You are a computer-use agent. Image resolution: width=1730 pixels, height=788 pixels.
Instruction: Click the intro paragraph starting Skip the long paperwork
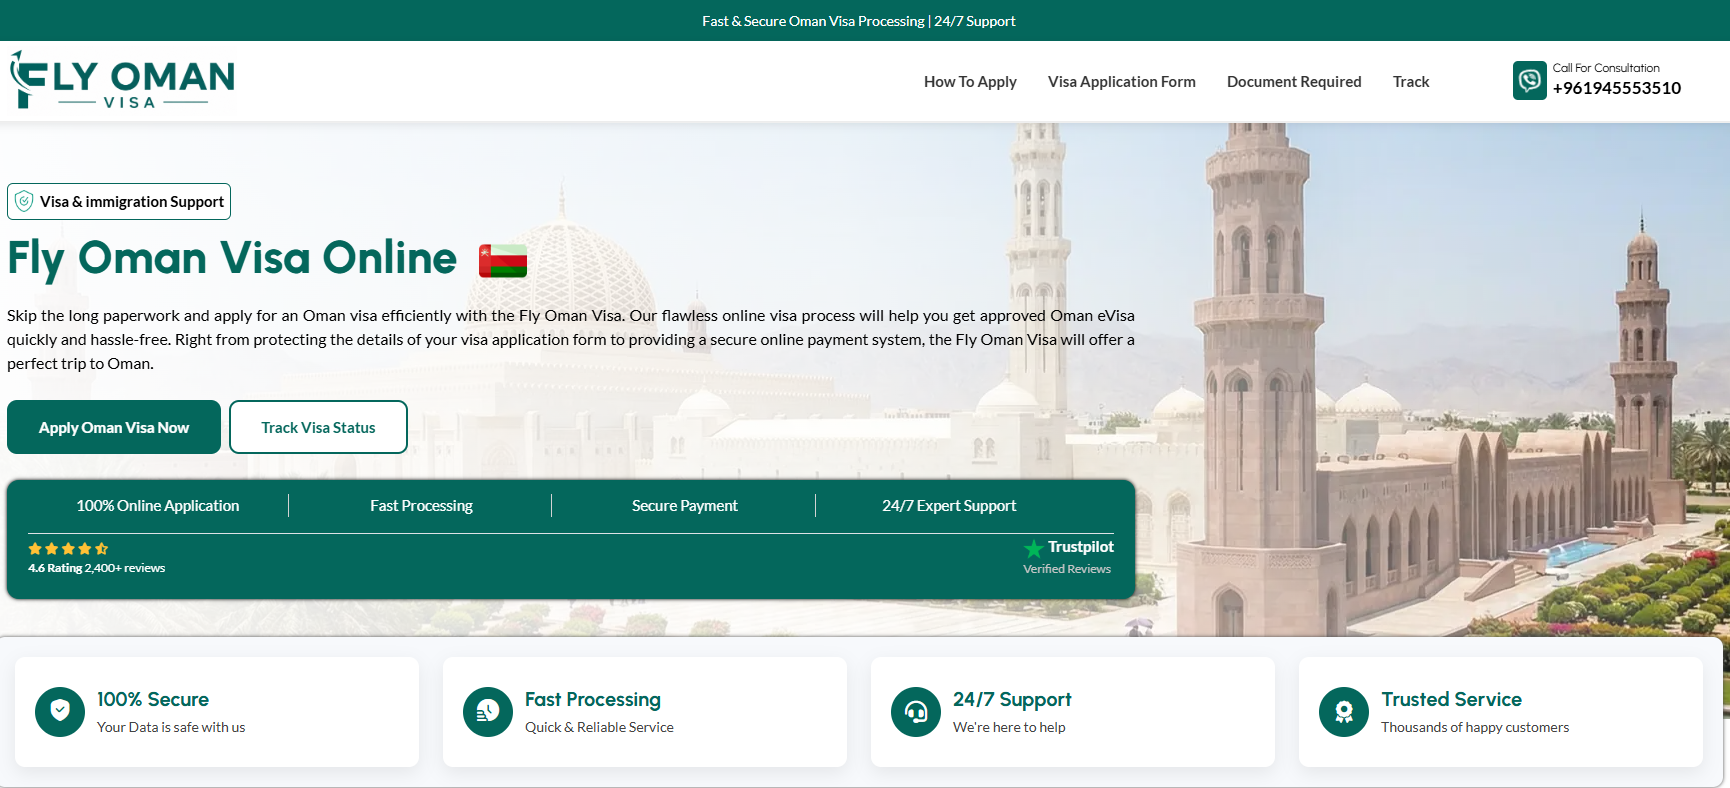pos(571,339)
